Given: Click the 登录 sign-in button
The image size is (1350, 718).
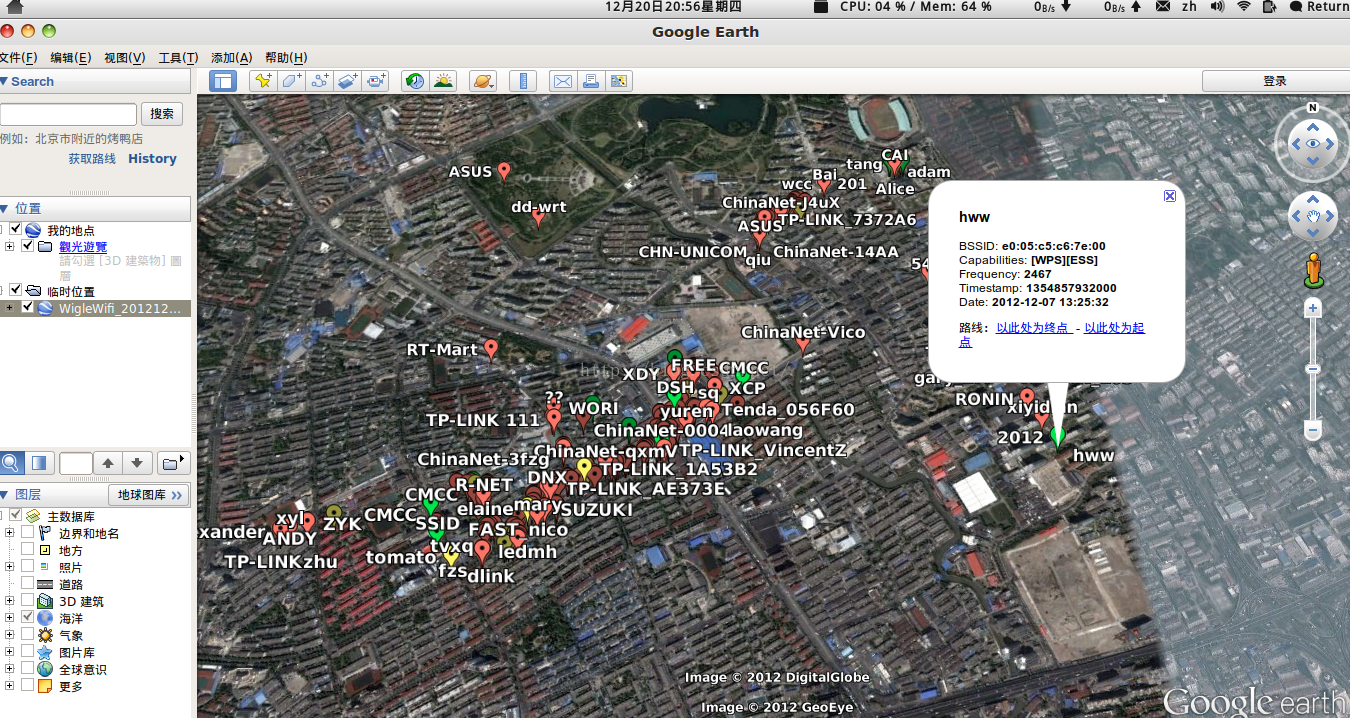Looking at the screenshot, I should pos(1274,81).
